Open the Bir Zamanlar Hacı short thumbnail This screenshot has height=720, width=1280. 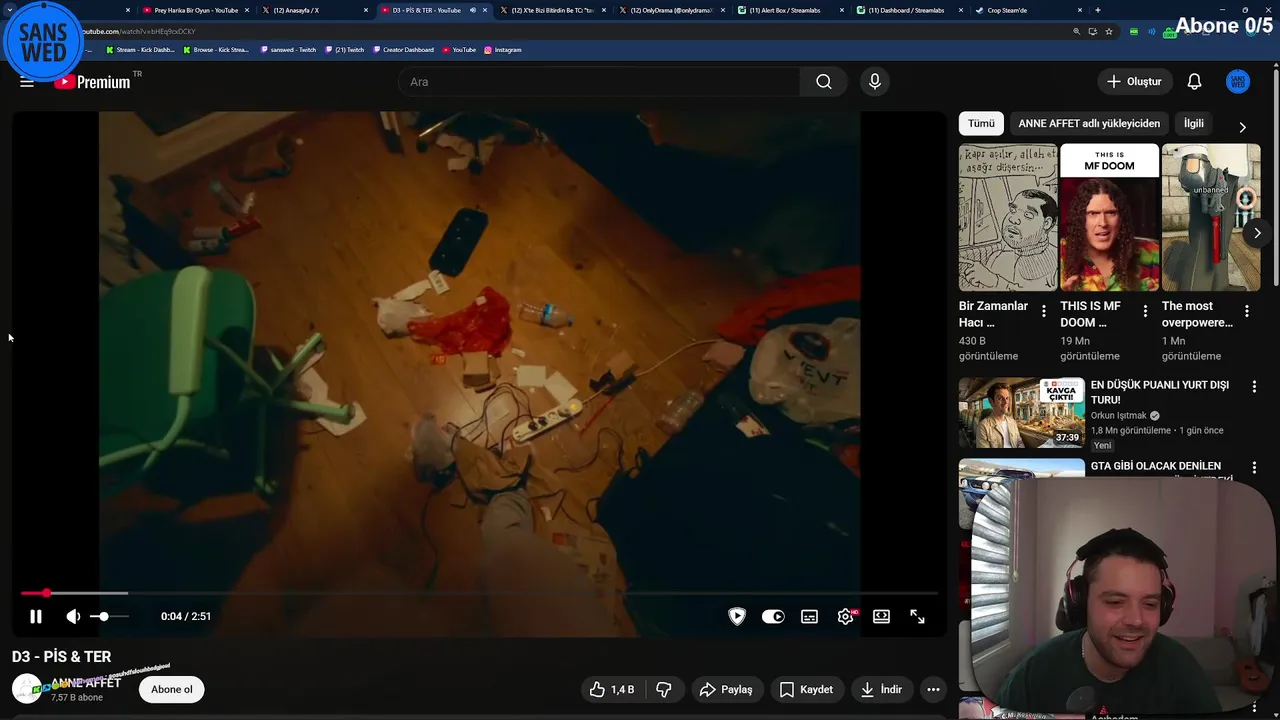point(1008,218)
